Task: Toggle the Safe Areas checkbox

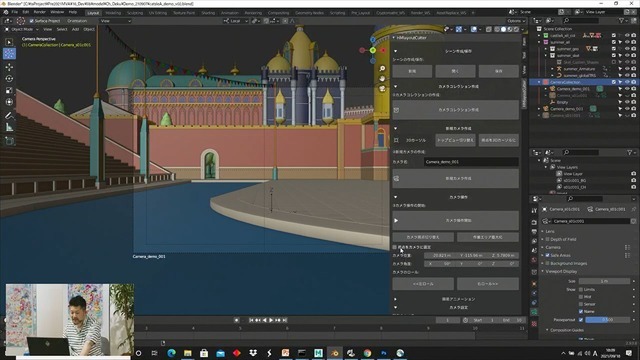Action: (x=548, y=256)
